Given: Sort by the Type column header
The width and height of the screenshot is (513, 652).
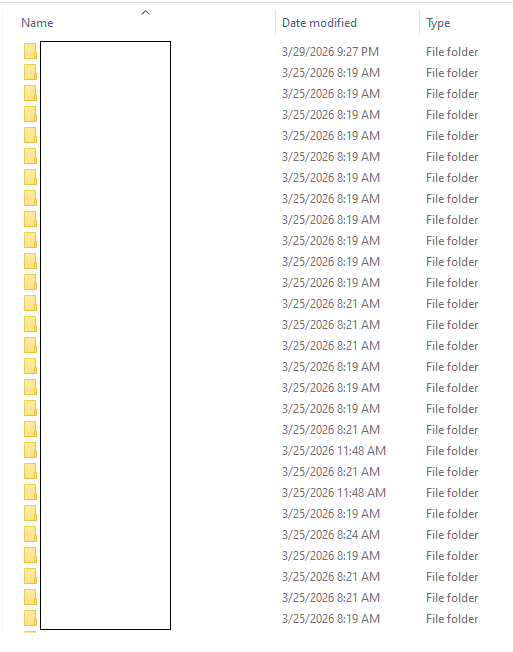Looking at the screenshot, I should [438, 23].
